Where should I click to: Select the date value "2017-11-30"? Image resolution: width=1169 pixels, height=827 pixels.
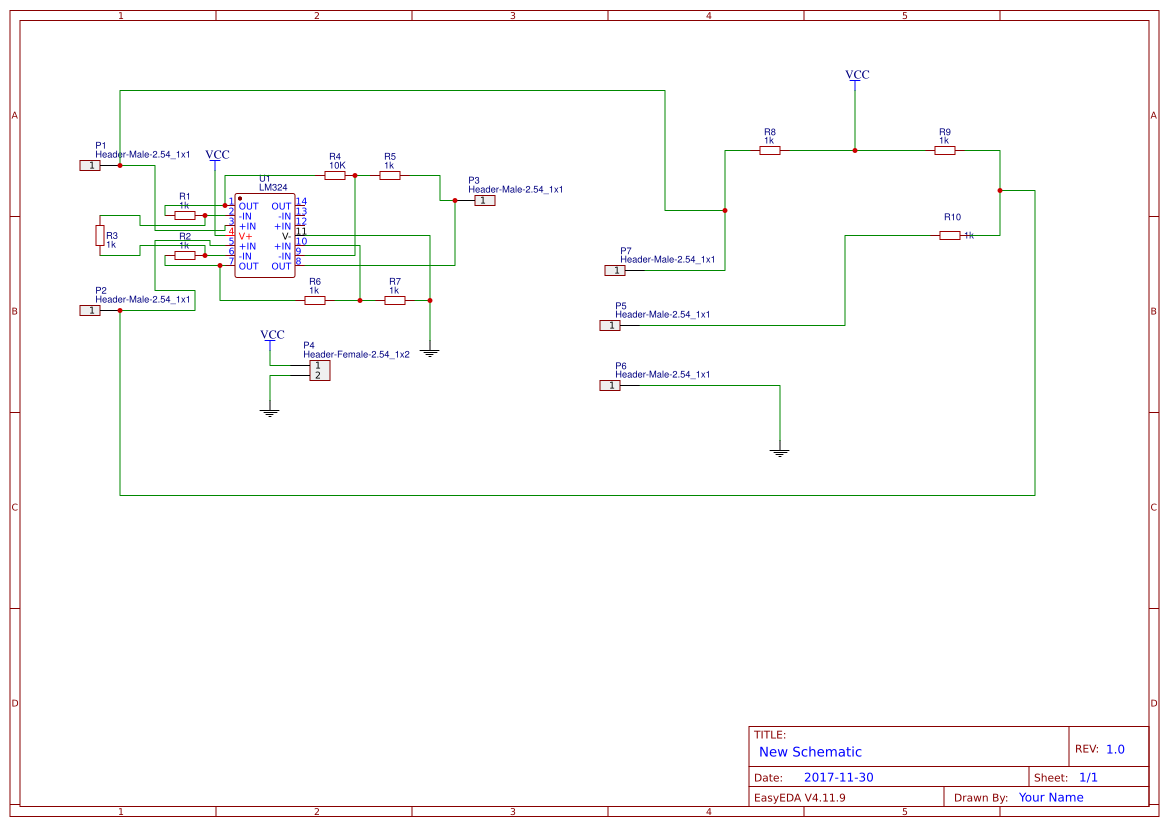coord(838,778)
